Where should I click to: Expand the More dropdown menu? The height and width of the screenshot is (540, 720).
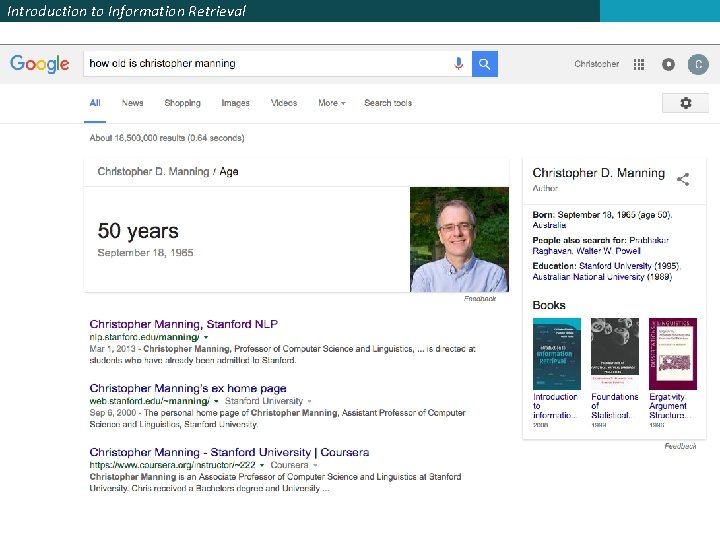(x=332, y=103)
